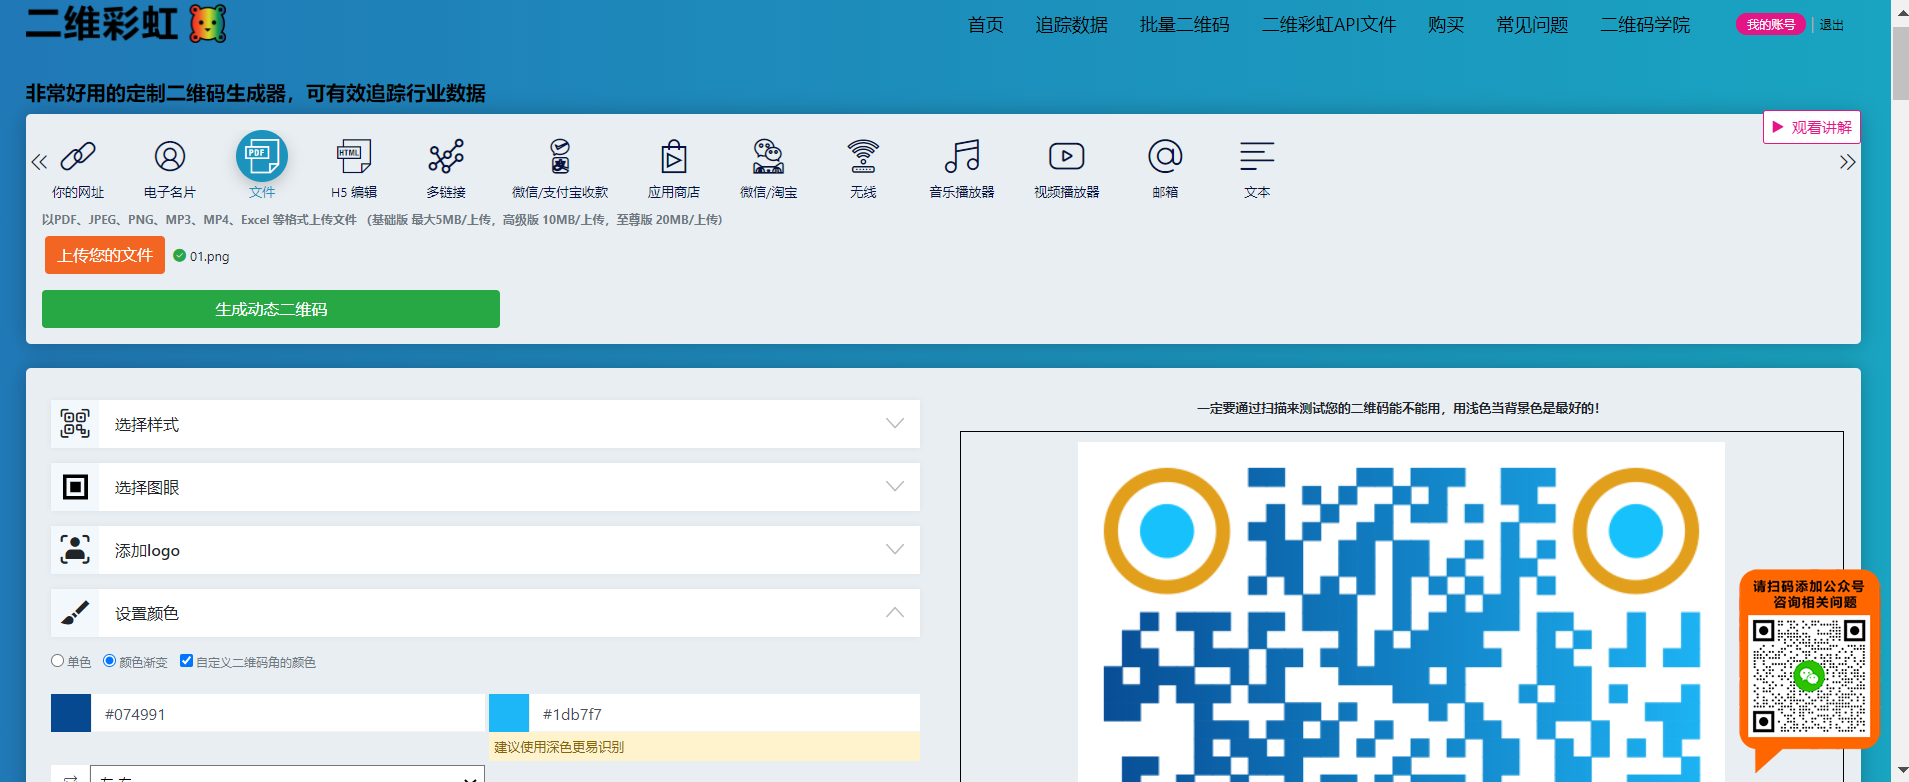The image size is (1909, 782).
Task: Click 生成动态二维码 generate button
Action: tap(271, 309)
